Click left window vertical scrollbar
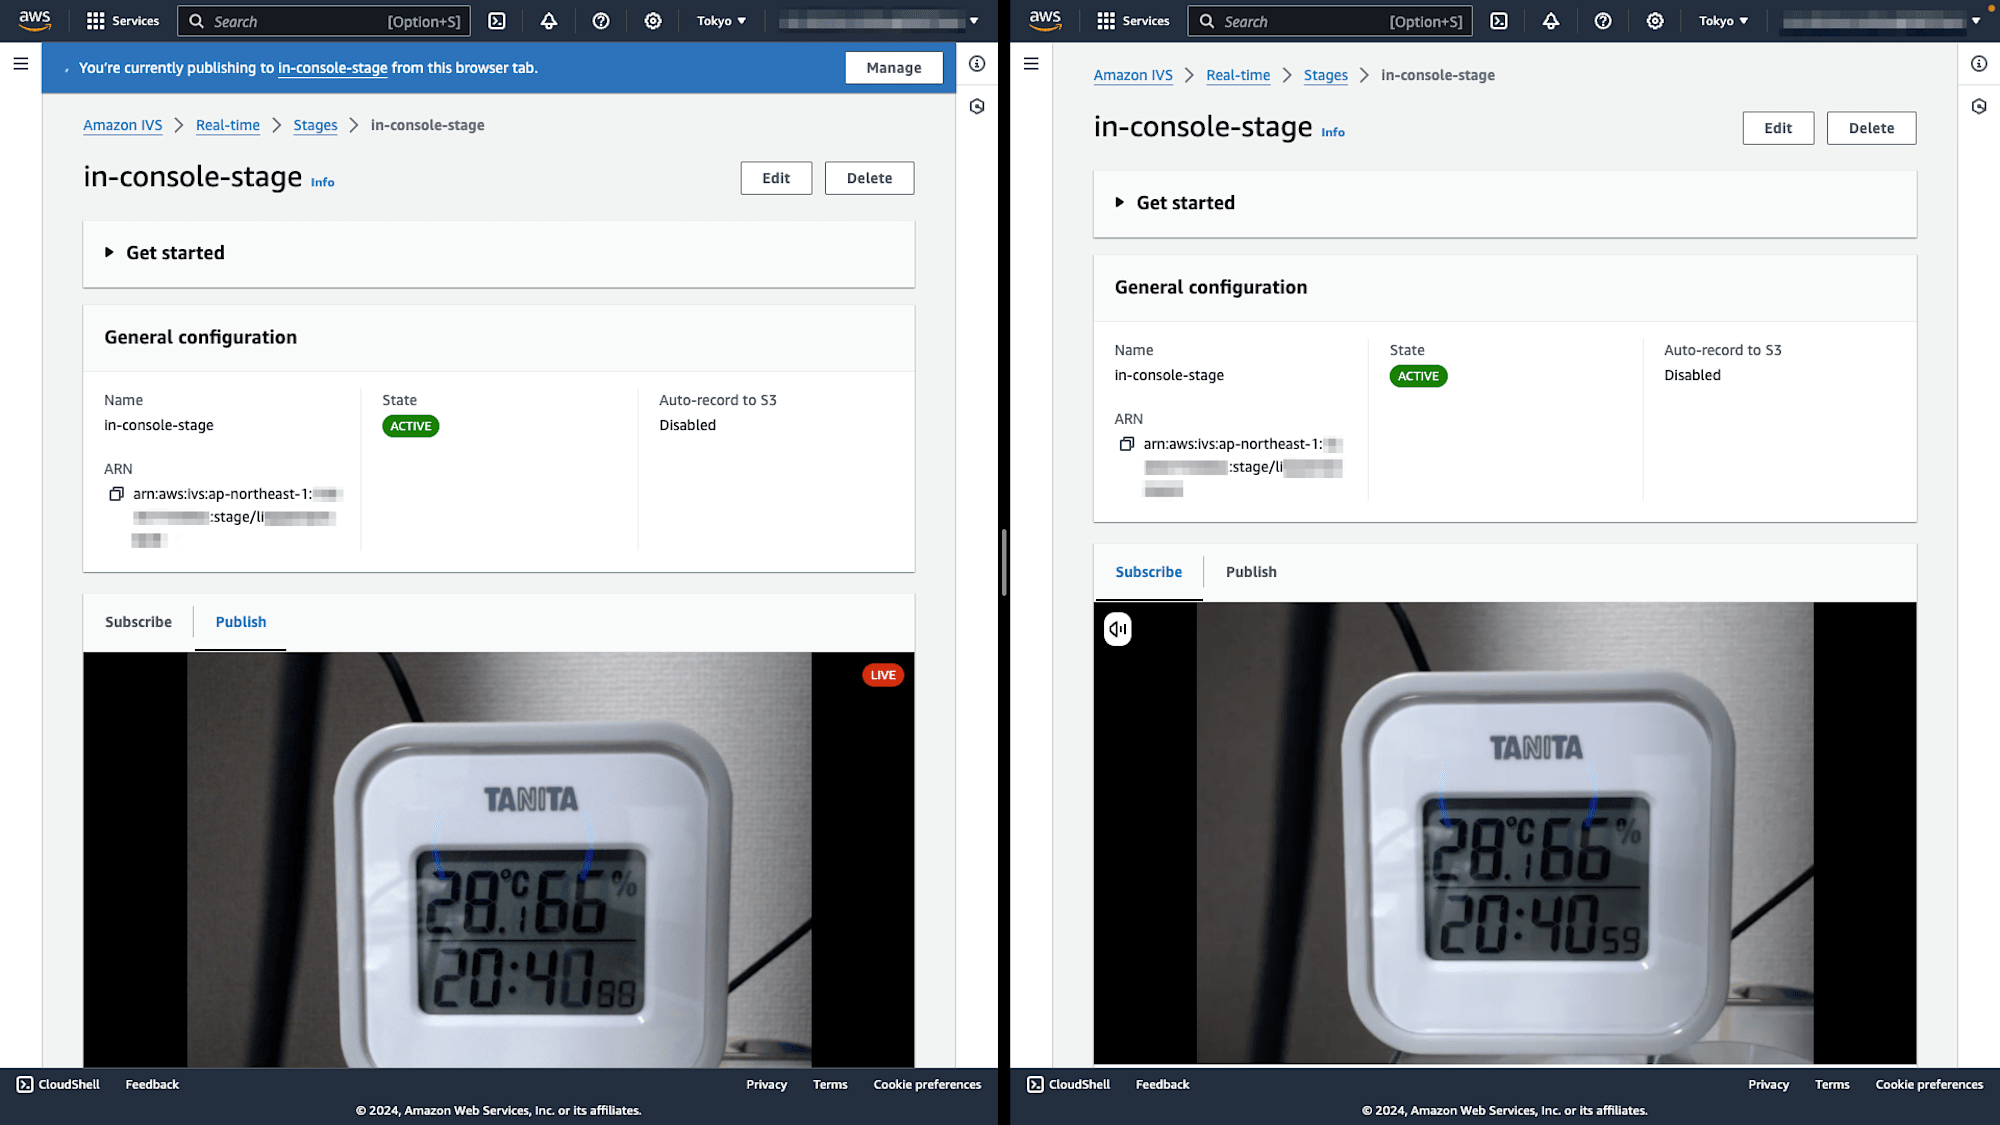This screenshot has width=2000, height=1125. 1003,562
